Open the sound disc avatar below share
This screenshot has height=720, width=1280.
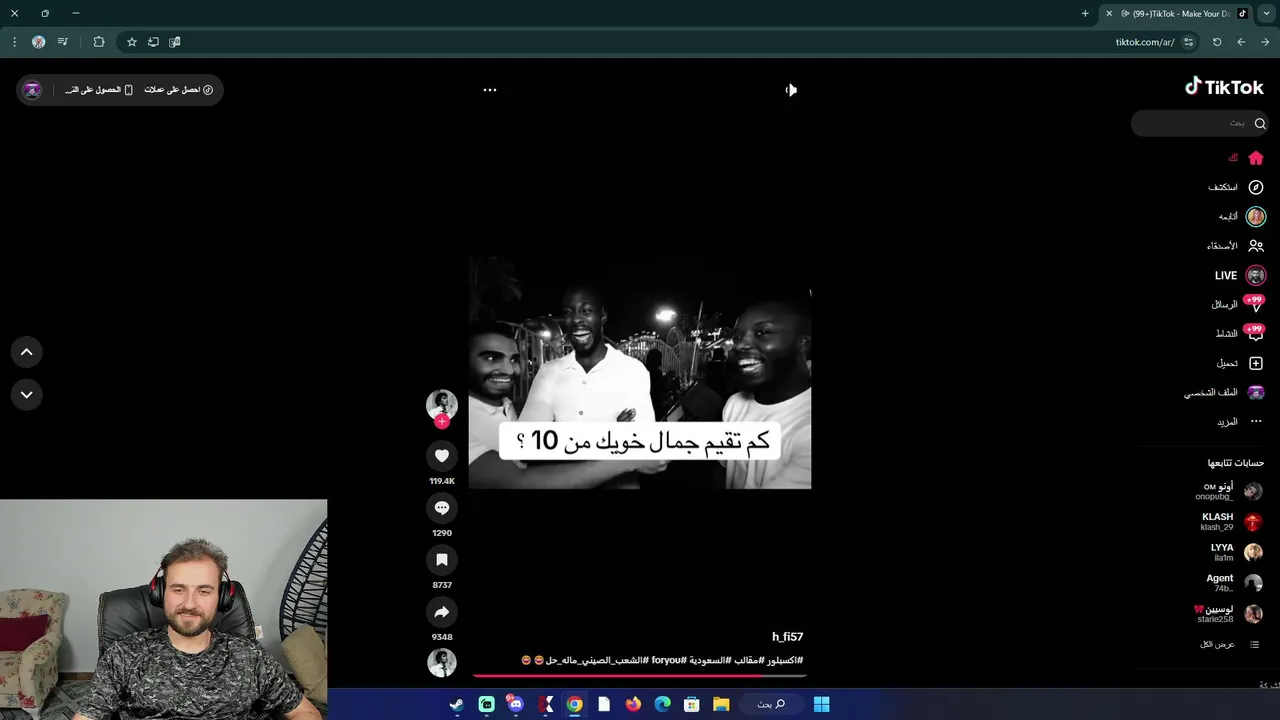[x=442, y=662]
